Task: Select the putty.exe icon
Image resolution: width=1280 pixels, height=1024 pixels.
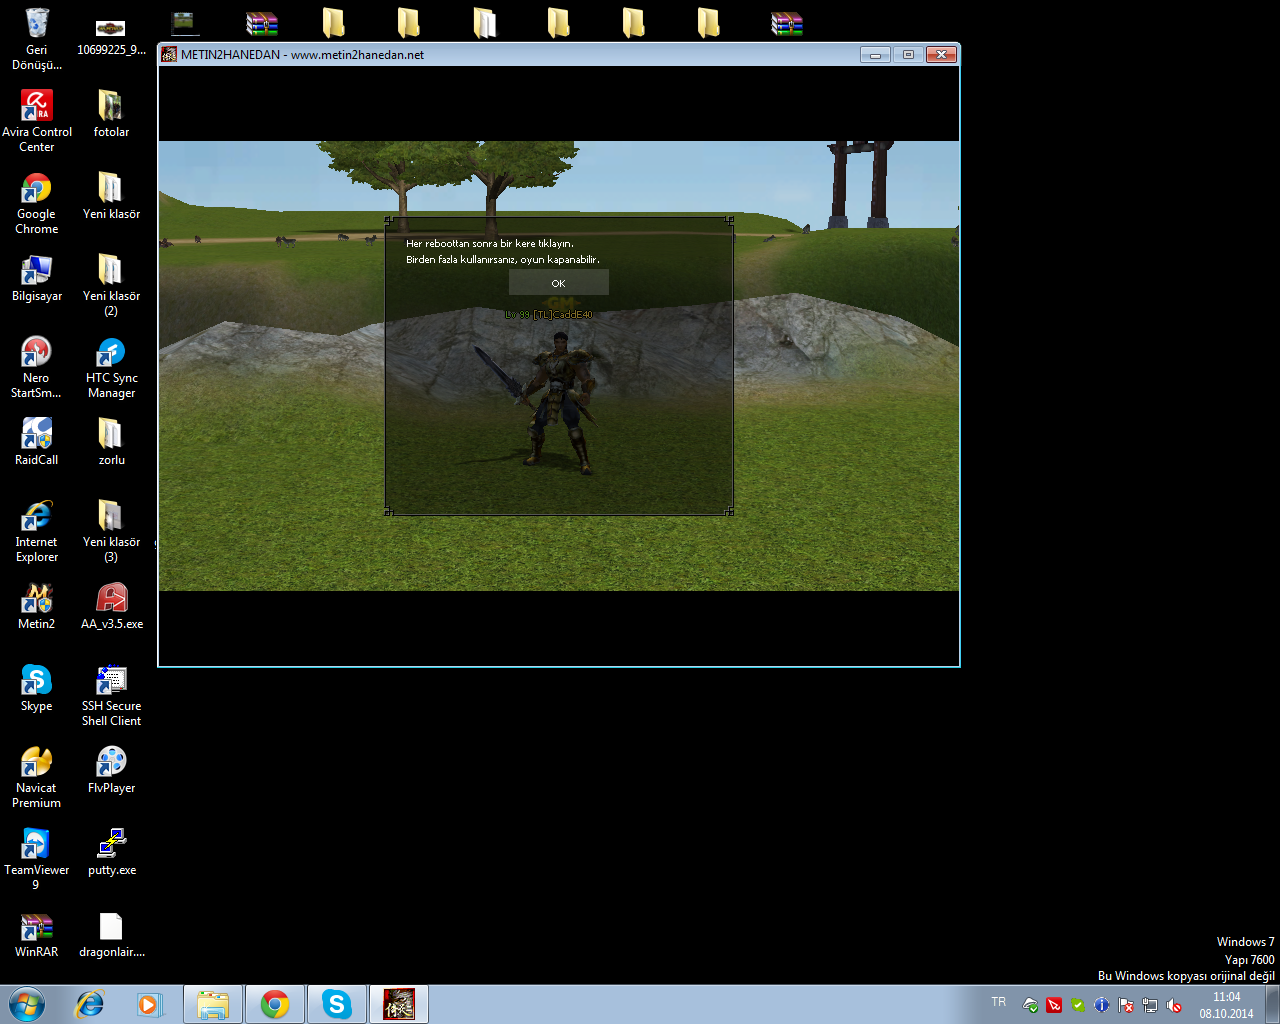Action: pos(112,852)
